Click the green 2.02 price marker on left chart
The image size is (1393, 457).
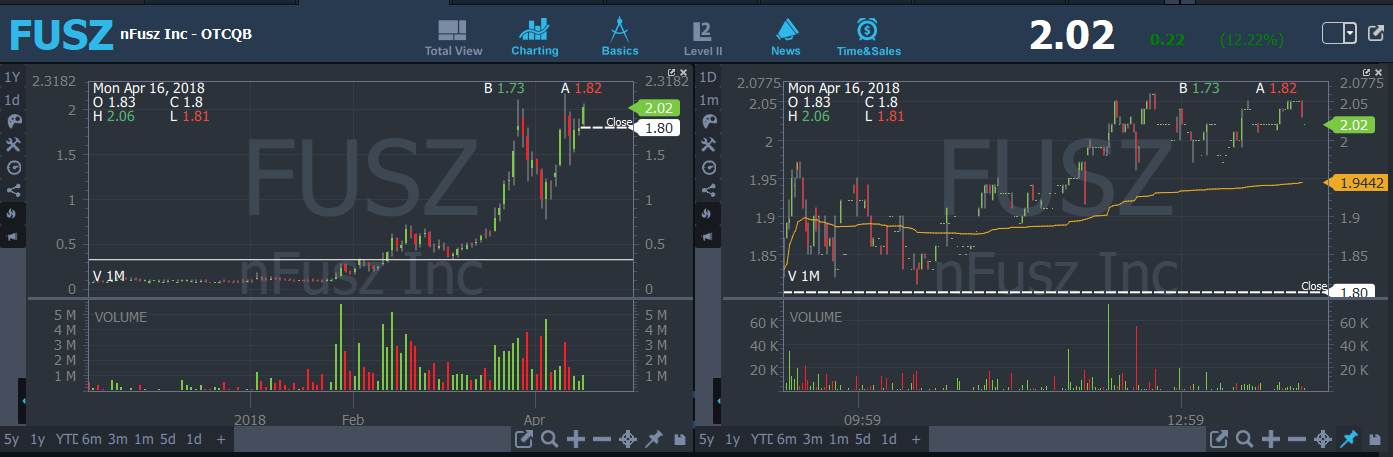[x=655, y=108]
